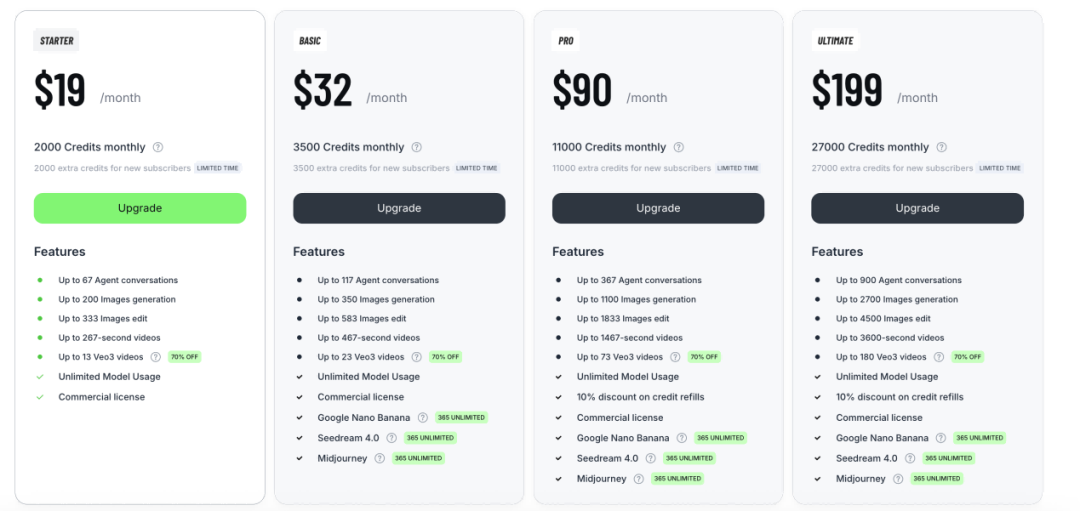Click the 365 UNLIMITED tag beside Pro's Midjourney

tap(677, 479)
